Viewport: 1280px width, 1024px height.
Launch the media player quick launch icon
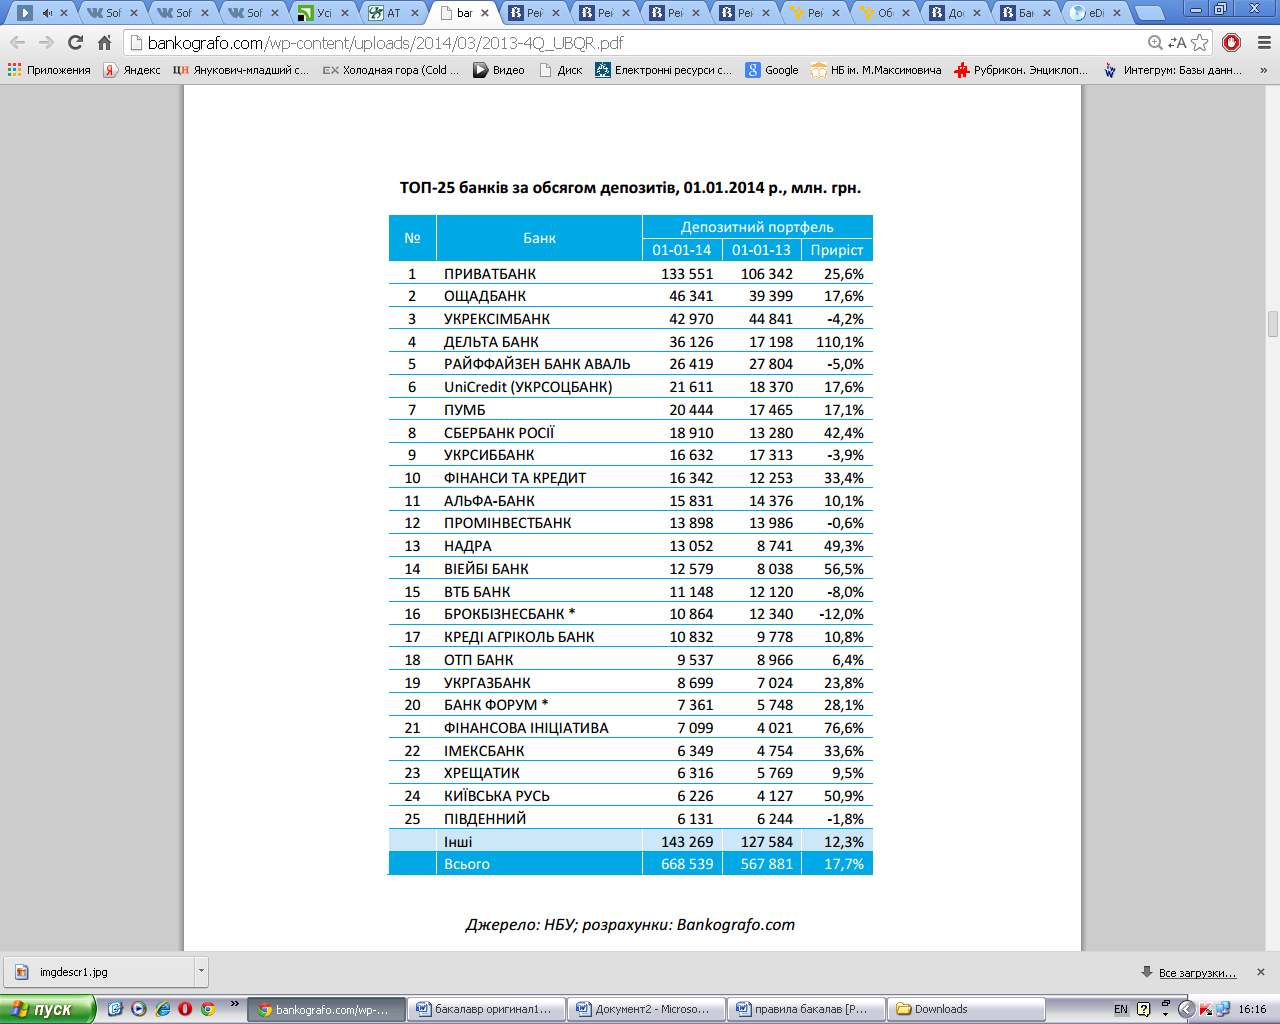(139, 1009)
